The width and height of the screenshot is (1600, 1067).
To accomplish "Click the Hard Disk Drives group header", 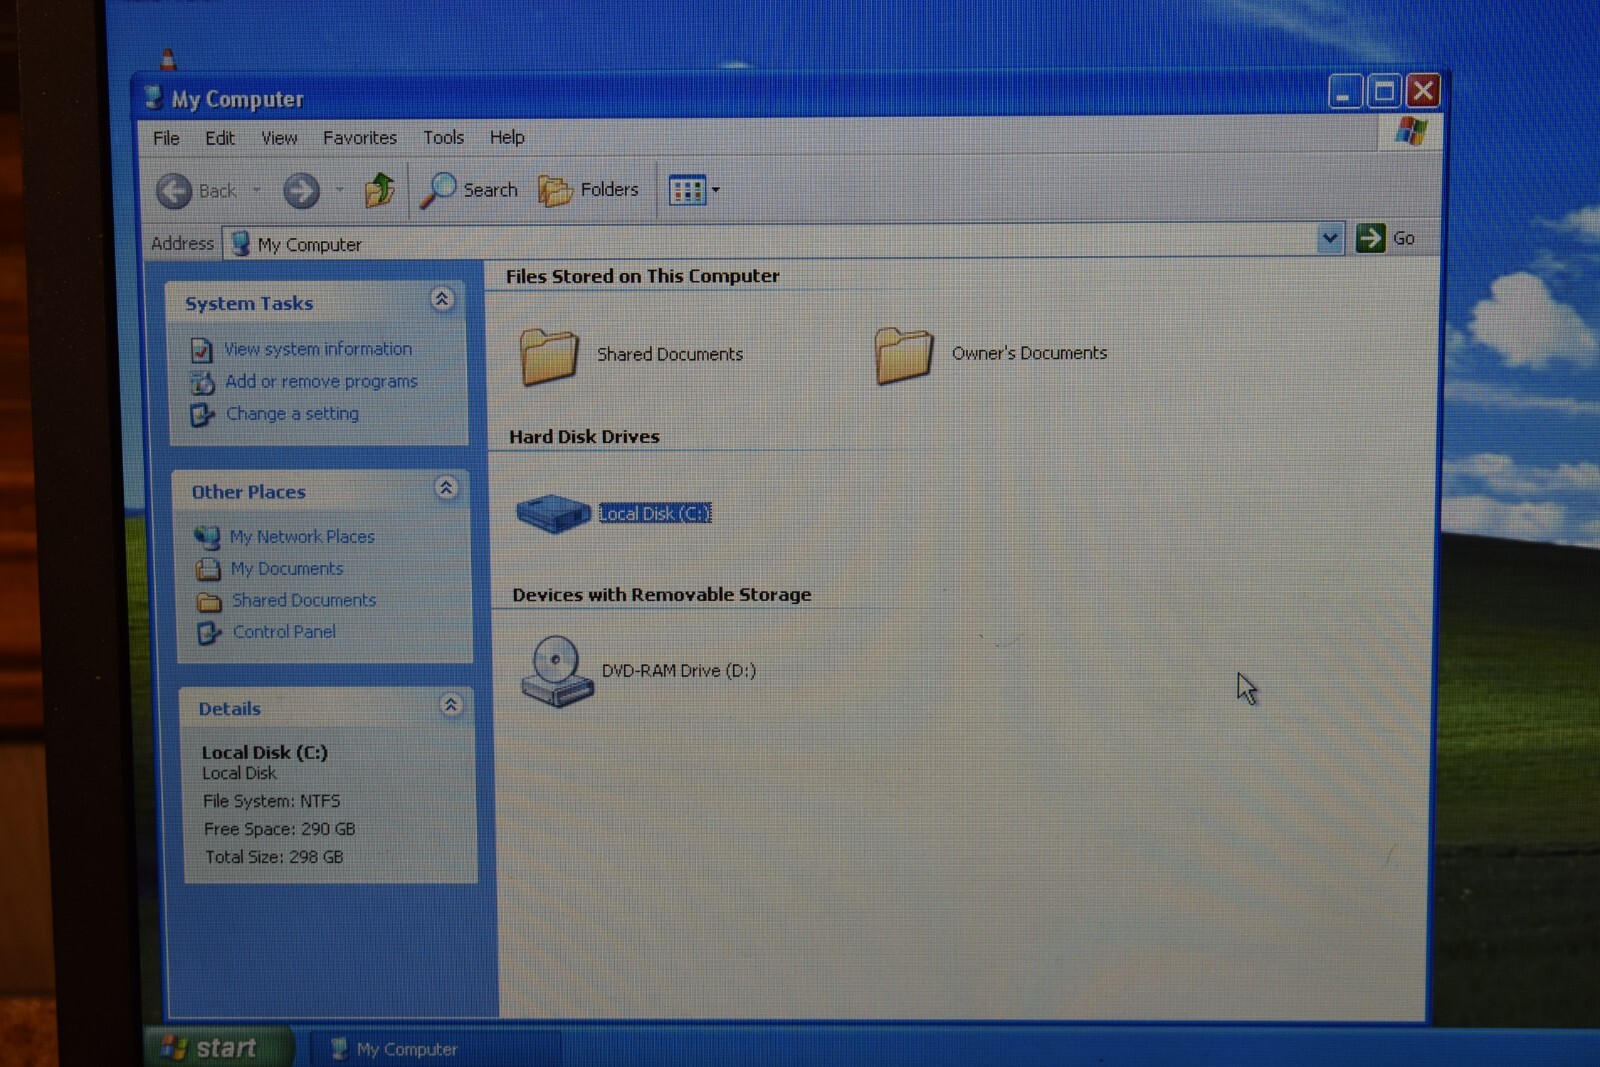I will pos(584,437).
